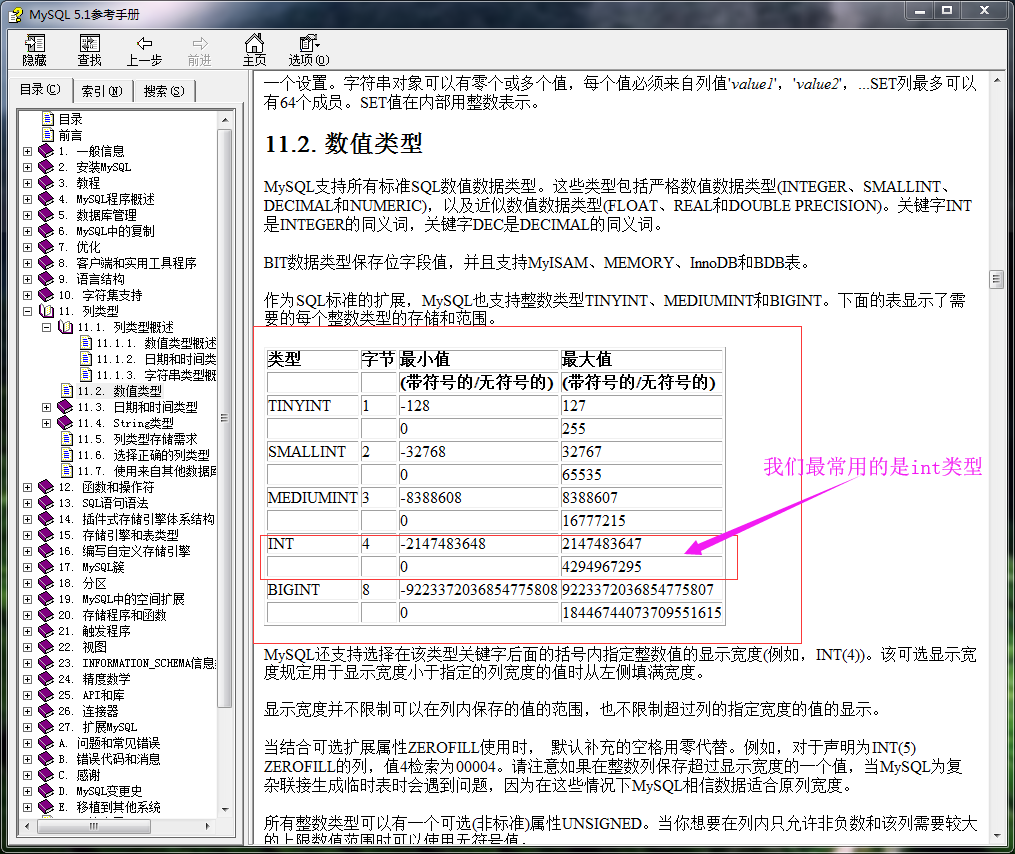The image size is (1015, 854).
Task: Click the value 18446744073709551615 in the table
Action: pos(641,612)
